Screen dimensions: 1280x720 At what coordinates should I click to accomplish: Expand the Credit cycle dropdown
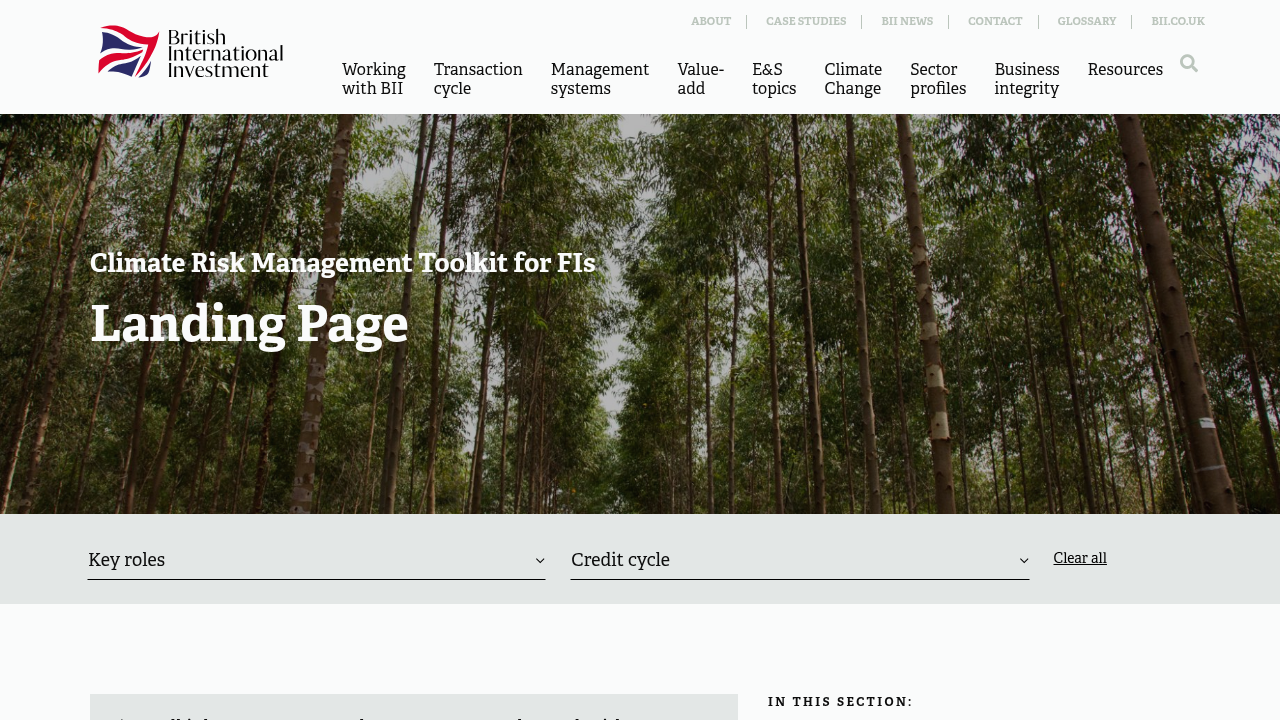click(800, 560)
